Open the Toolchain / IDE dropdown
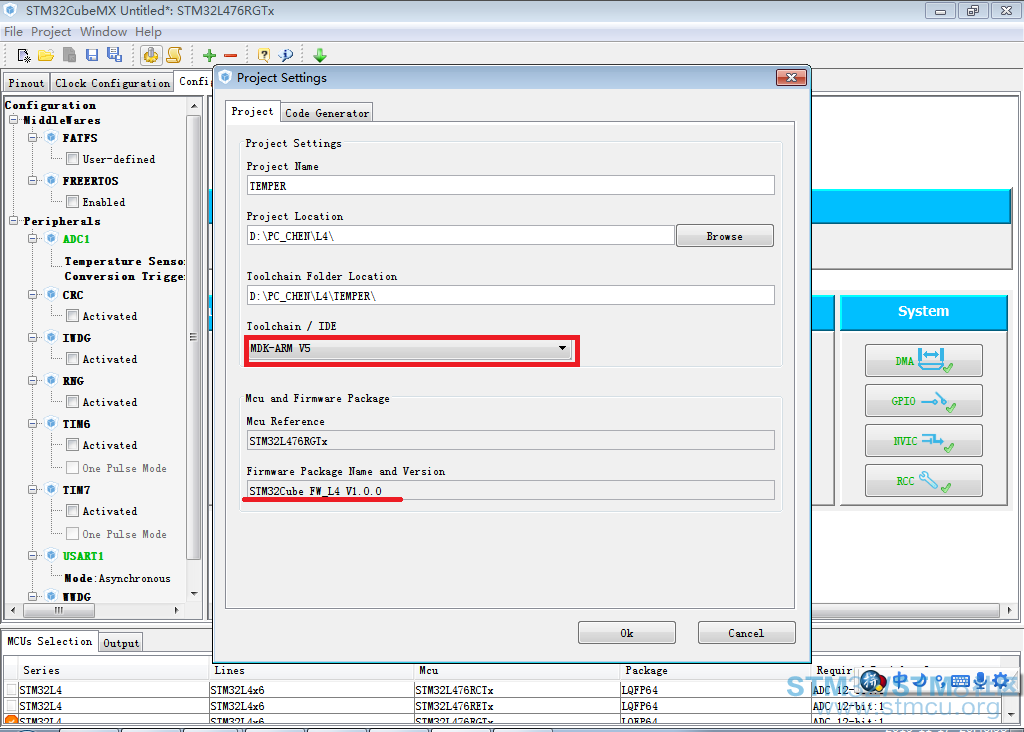This screenshot has width=1024, height=732. [x=410, y=349]
